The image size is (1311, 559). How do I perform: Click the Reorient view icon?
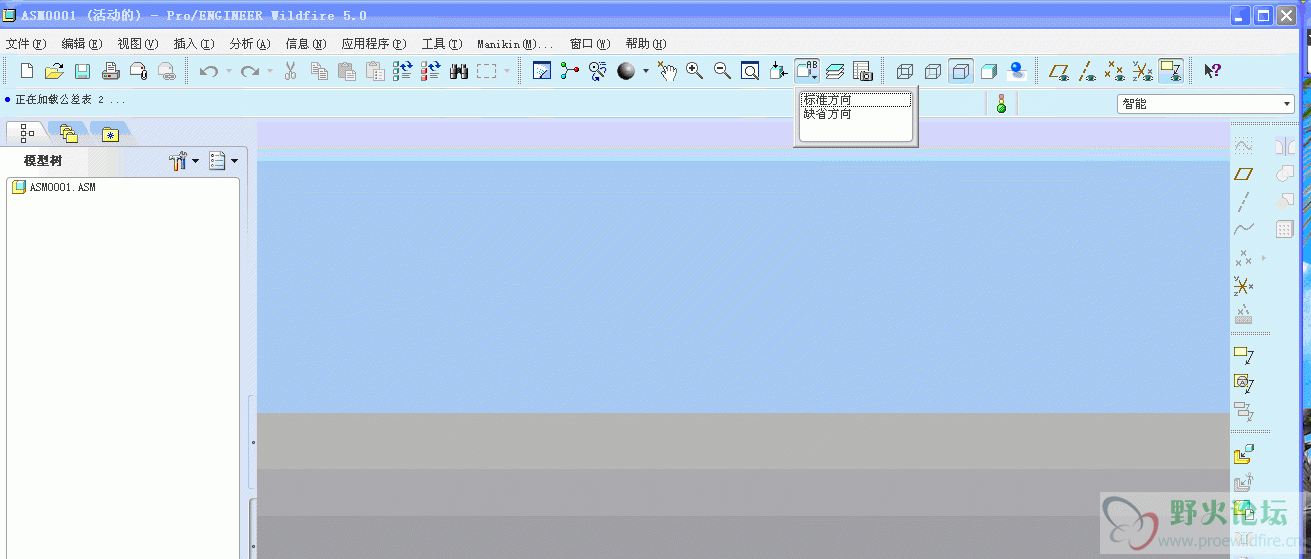click(778, 71)
